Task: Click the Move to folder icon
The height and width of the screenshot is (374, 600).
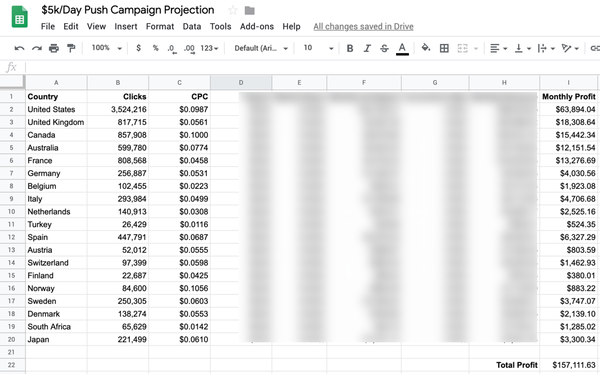Action: pos(249,10)
